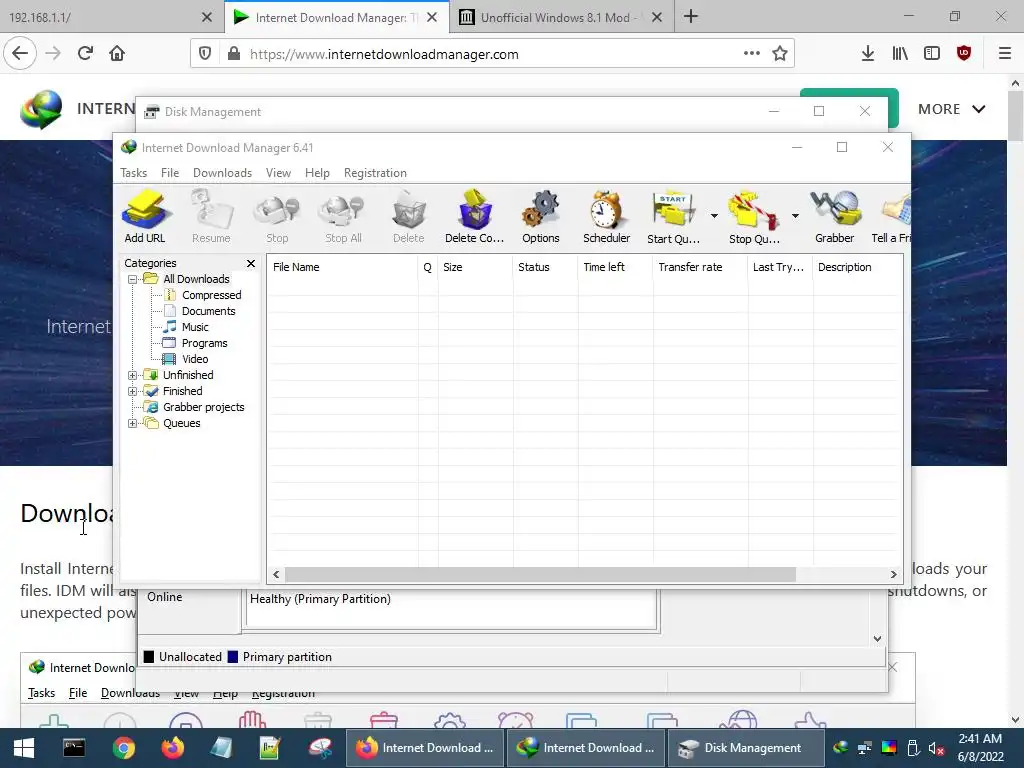Click the list scroll right arrow

click(x=893, y=575)
